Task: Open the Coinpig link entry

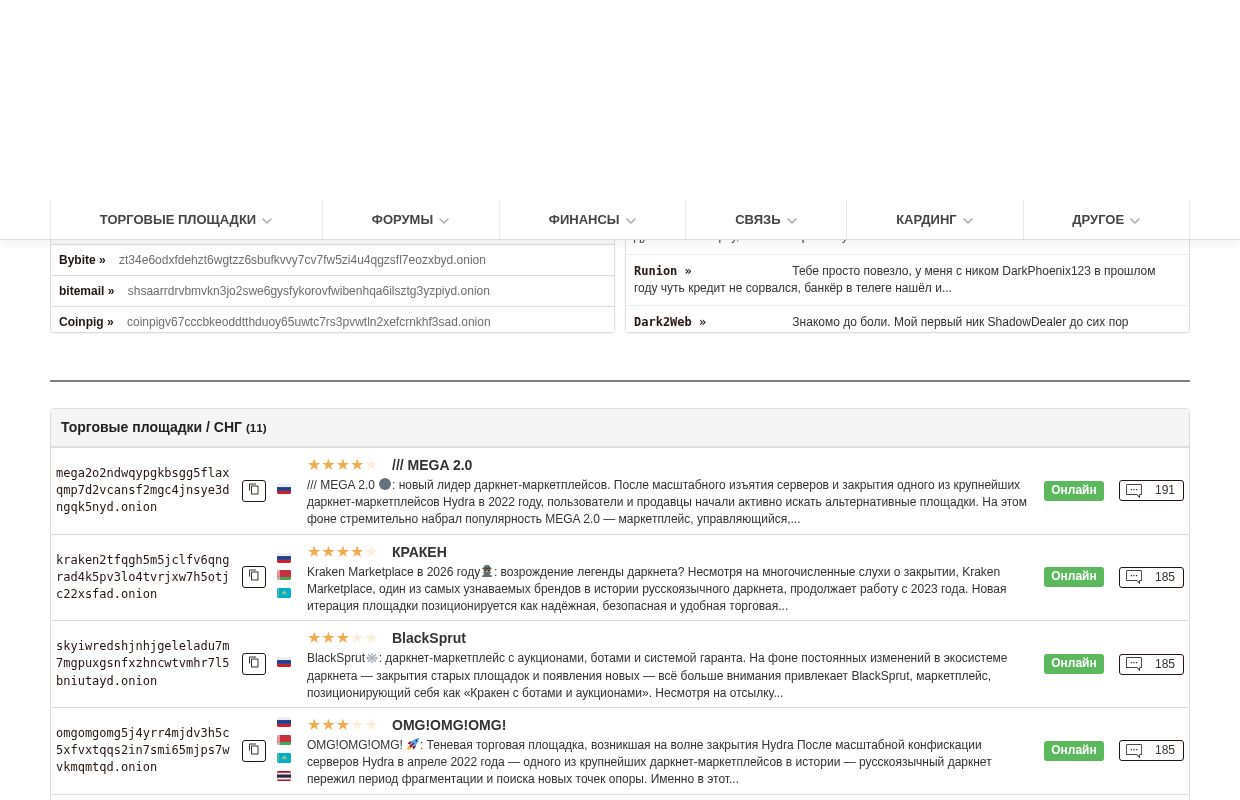Action: click(x=86, y=322)
